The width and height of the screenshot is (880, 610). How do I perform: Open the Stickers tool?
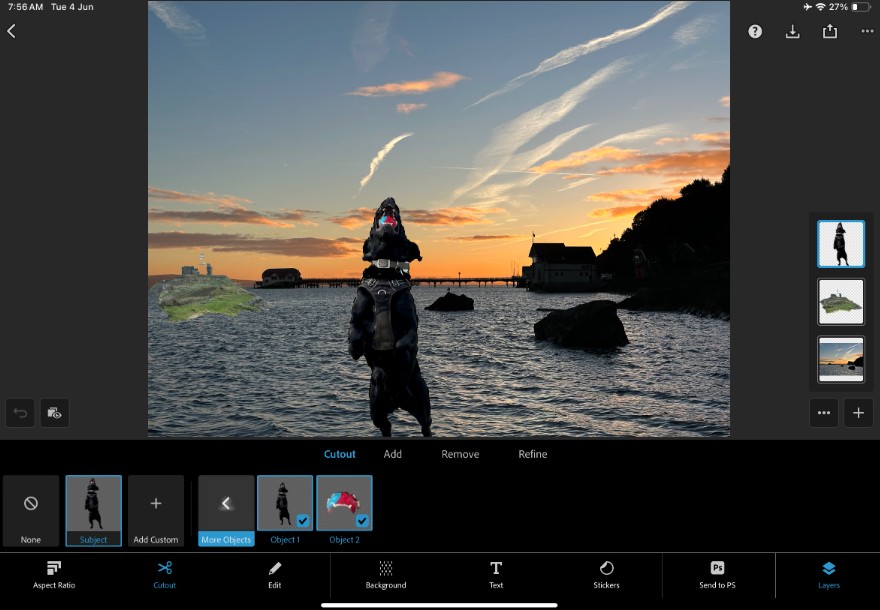[606, 574]
